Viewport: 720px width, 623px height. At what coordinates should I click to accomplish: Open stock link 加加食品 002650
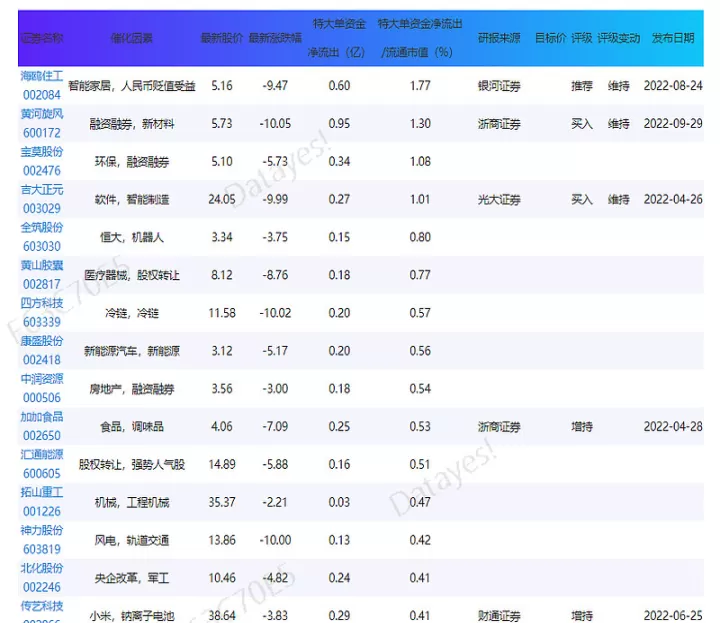point(42,427)
